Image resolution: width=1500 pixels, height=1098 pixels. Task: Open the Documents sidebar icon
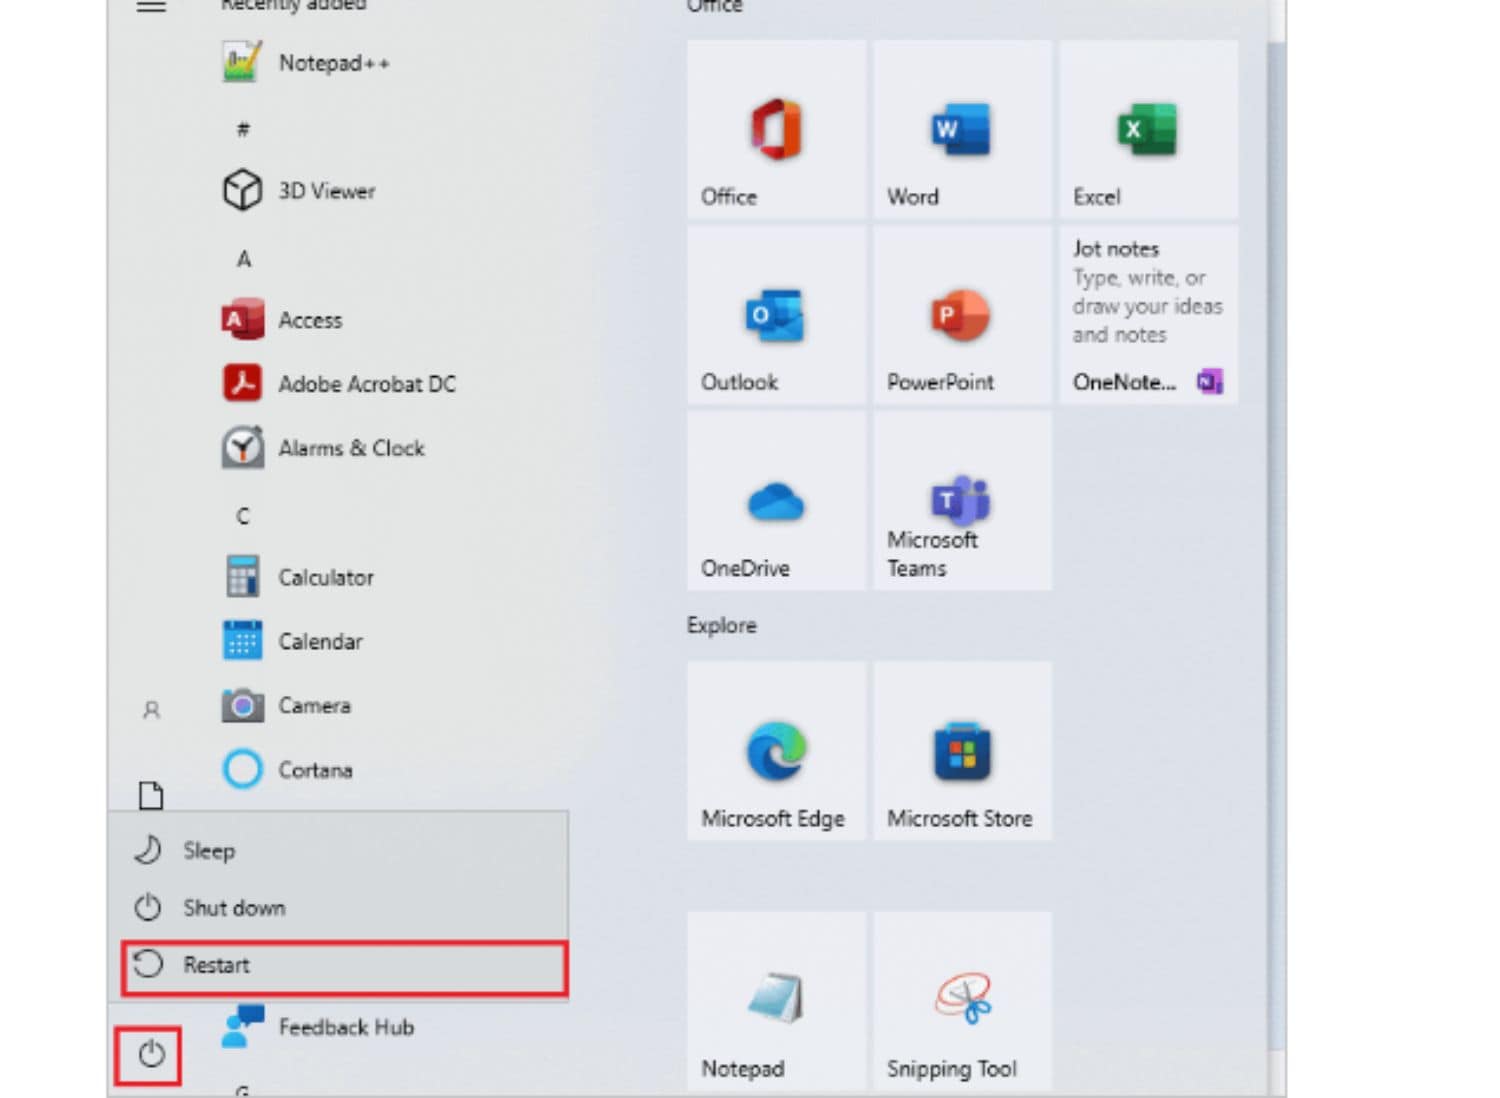pyautogui.click(x=151, y=796)
